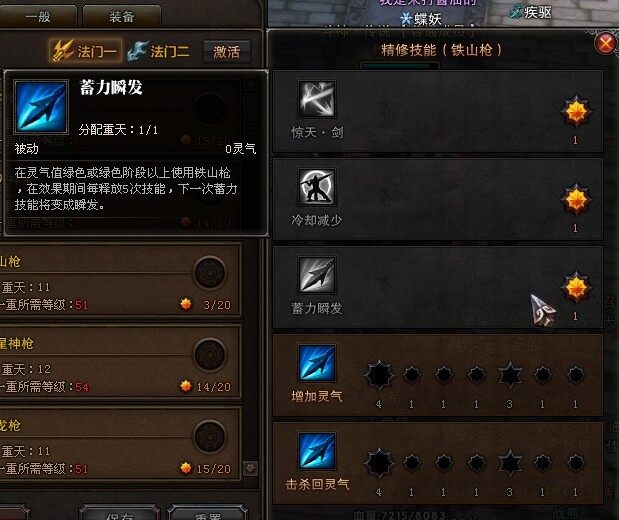Close the 精修技能 panel
This screenshot has height=520, width=619.
click(606, 43)
